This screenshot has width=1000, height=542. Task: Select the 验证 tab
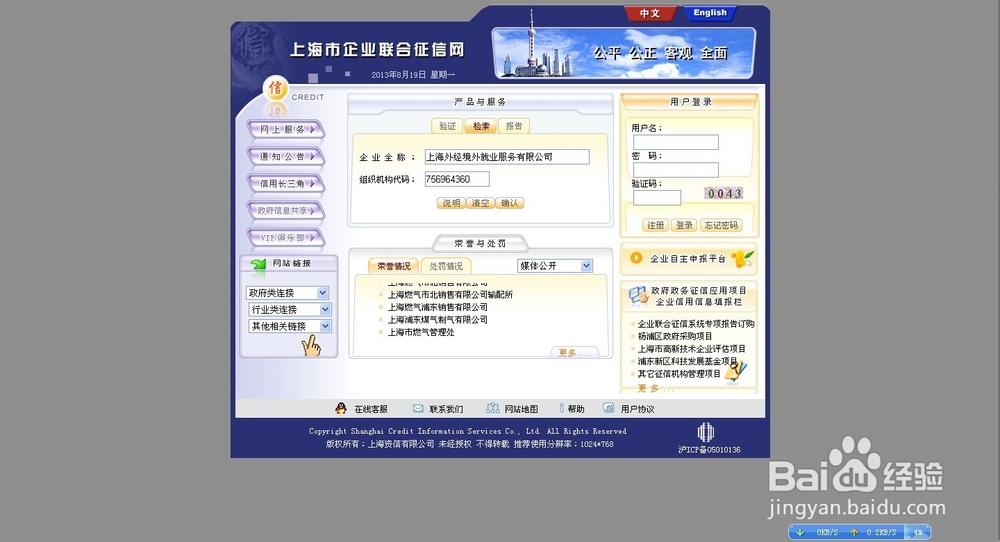point(447,126)
